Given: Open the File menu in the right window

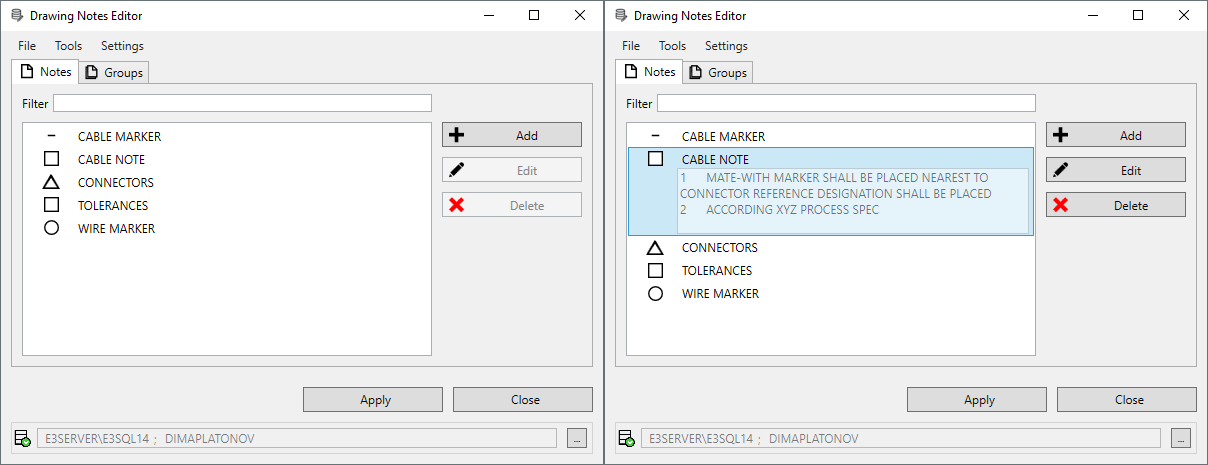Looking at the screenshot, I should pyautogui.click(x=631, y=46).
